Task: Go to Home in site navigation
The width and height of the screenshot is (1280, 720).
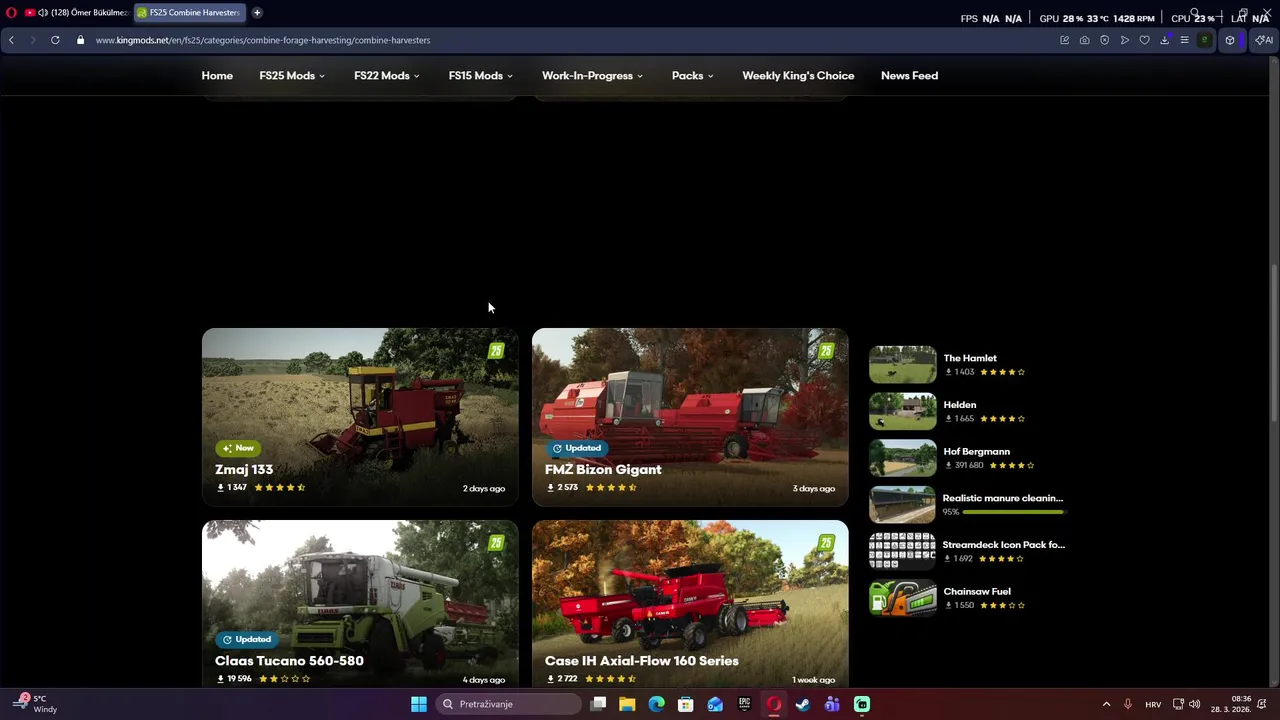Action: point(217,76)
